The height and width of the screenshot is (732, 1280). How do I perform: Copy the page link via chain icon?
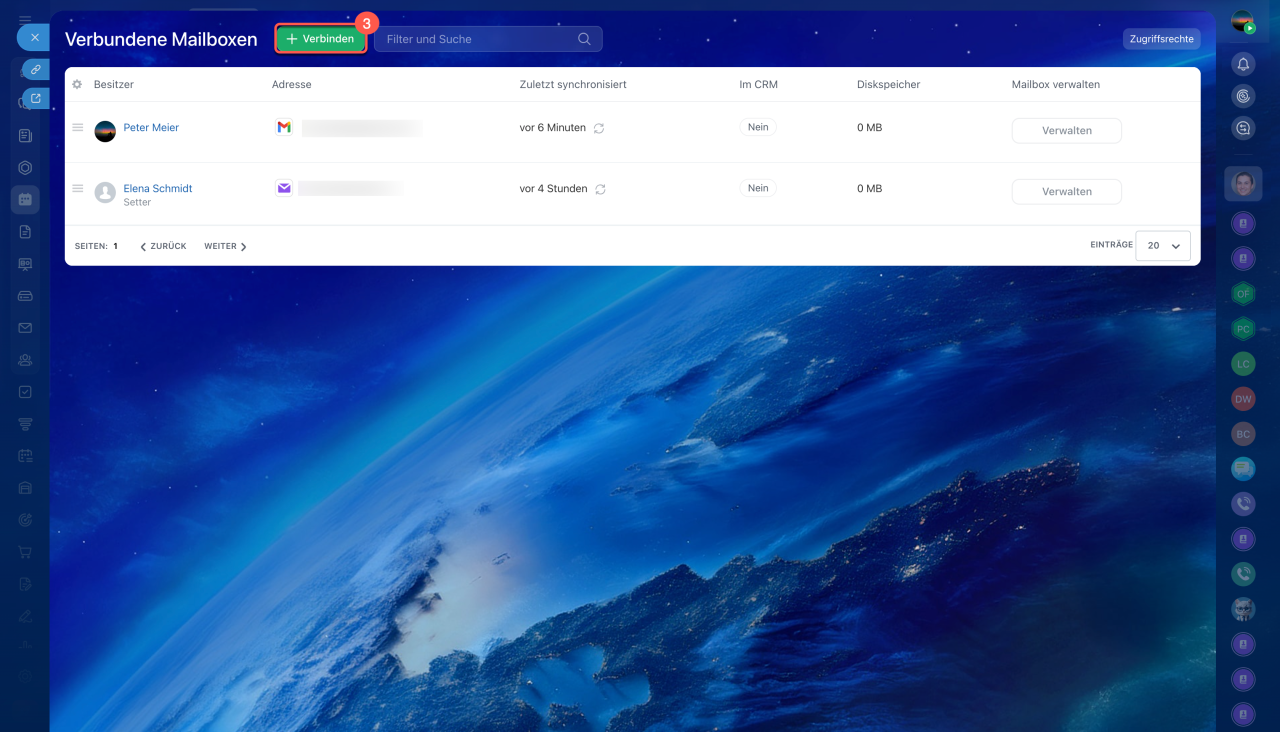[x=36, y=70]
